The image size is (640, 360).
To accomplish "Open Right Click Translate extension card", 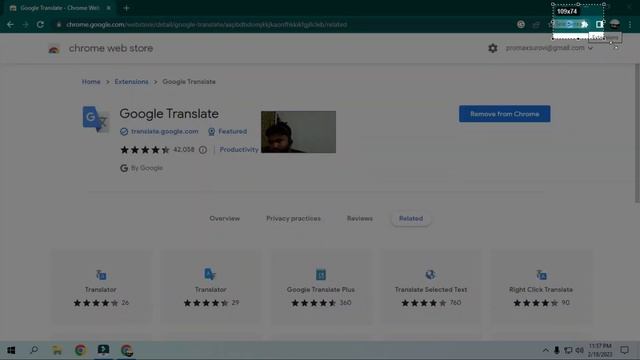I will click(x=541, y=287).
